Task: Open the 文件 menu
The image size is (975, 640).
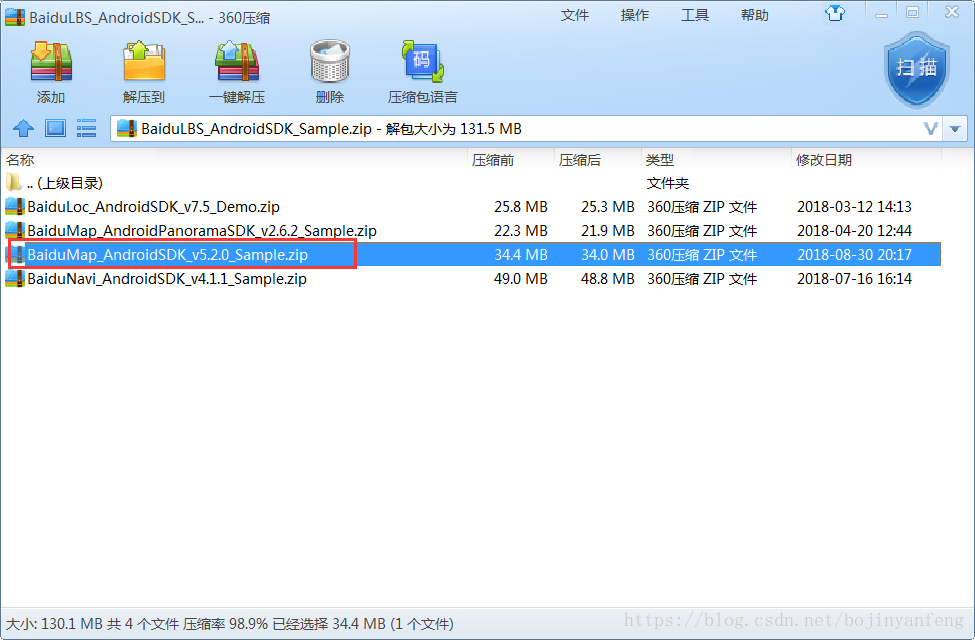Action: (x=575, y=15)
